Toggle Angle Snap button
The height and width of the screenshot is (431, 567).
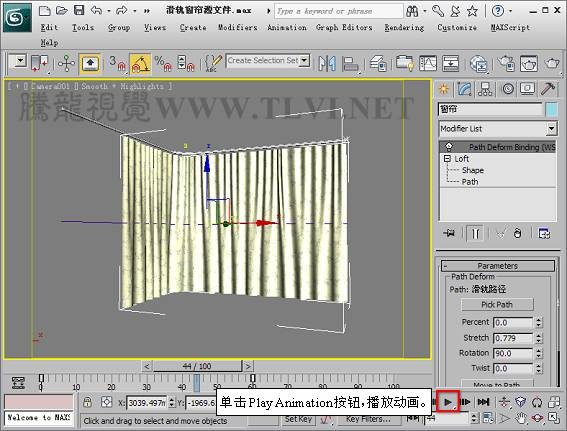pyautogui.click(x=140, y=63)
